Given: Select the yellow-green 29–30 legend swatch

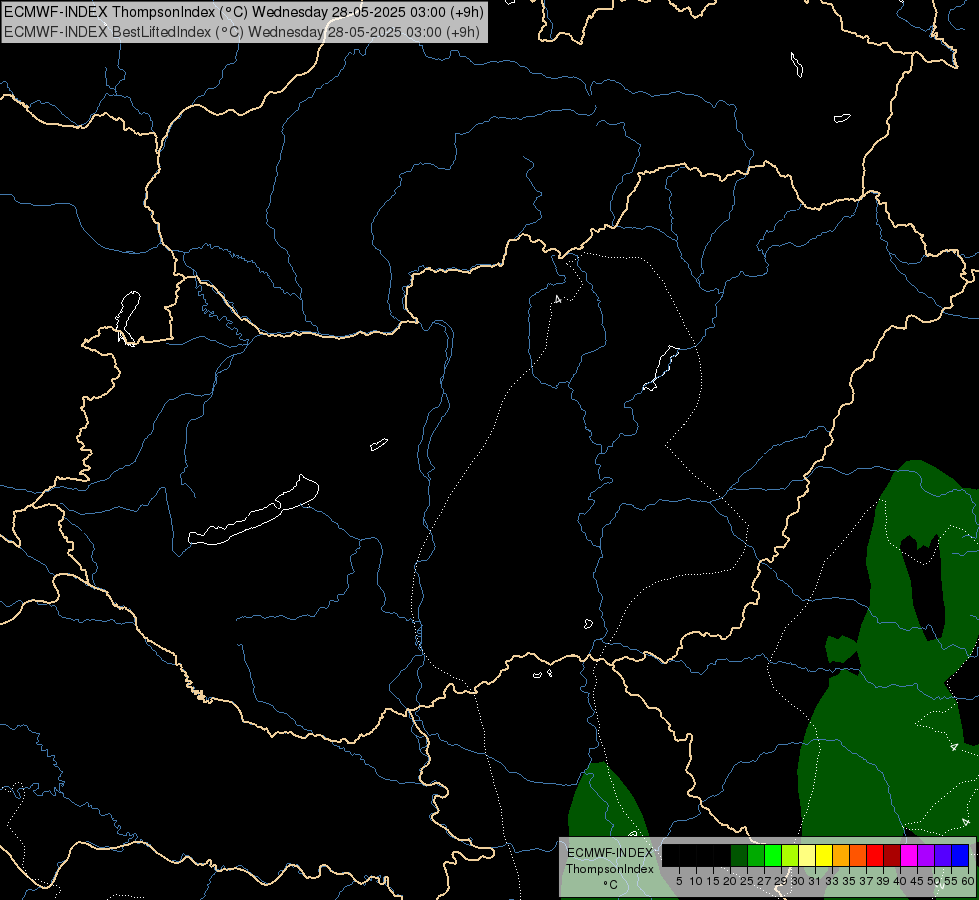Looking at the screenshot, I should click(x=790, y=855).
